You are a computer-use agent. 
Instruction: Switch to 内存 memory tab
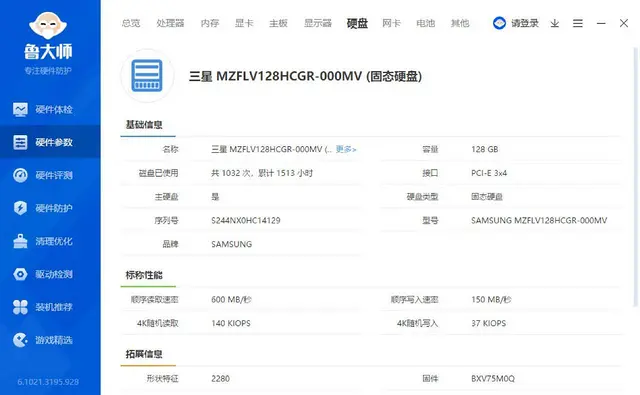click(210, 23)
